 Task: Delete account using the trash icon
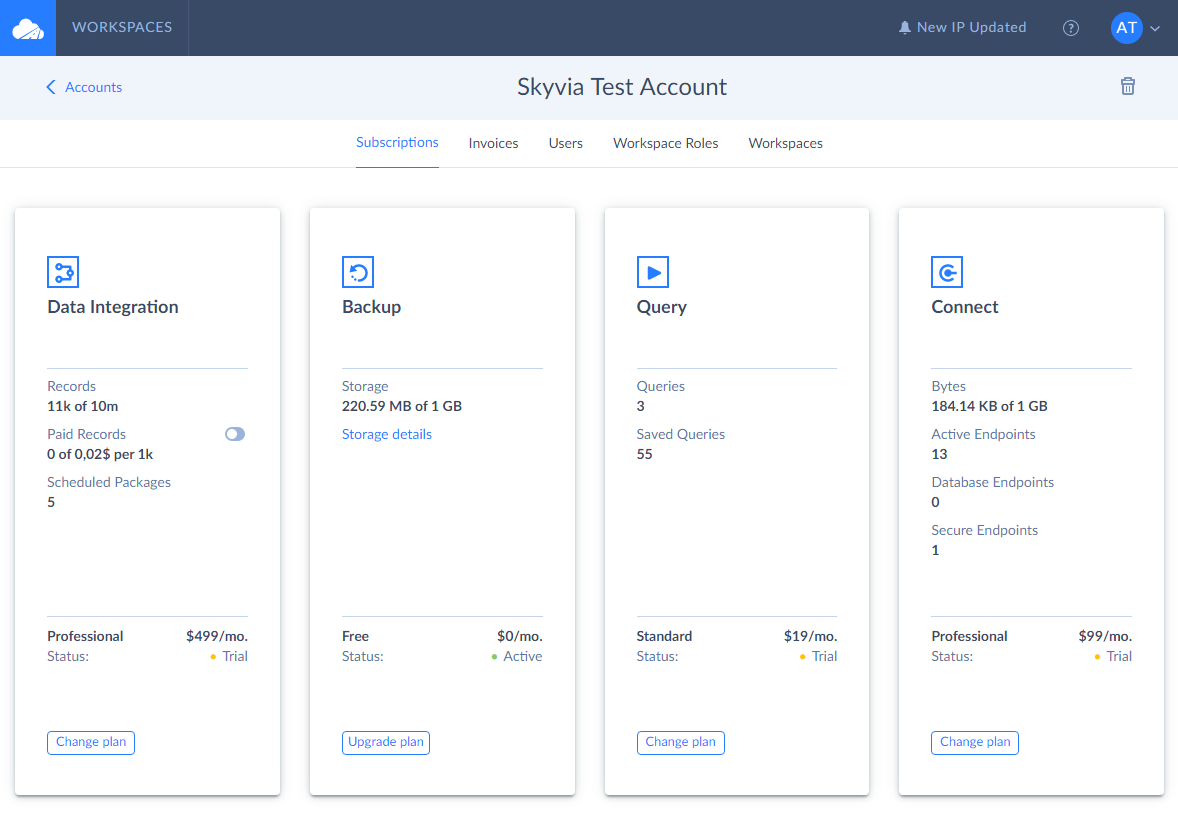1128,86
